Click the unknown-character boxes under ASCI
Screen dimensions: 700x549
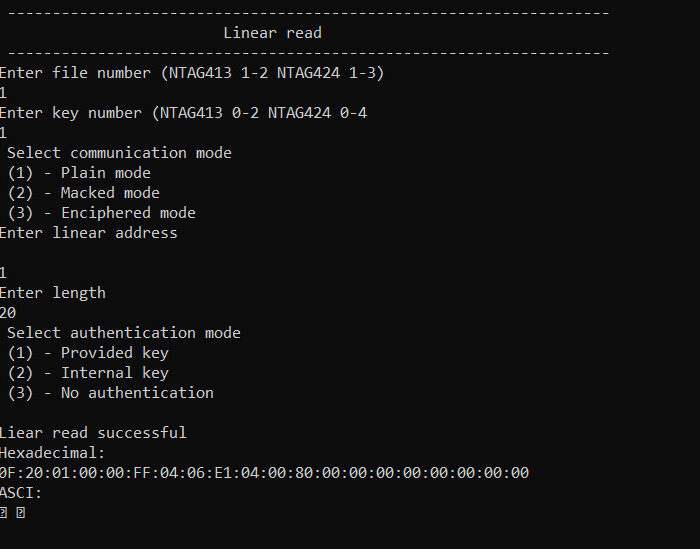pyautogui.click(x=12, y=513)
